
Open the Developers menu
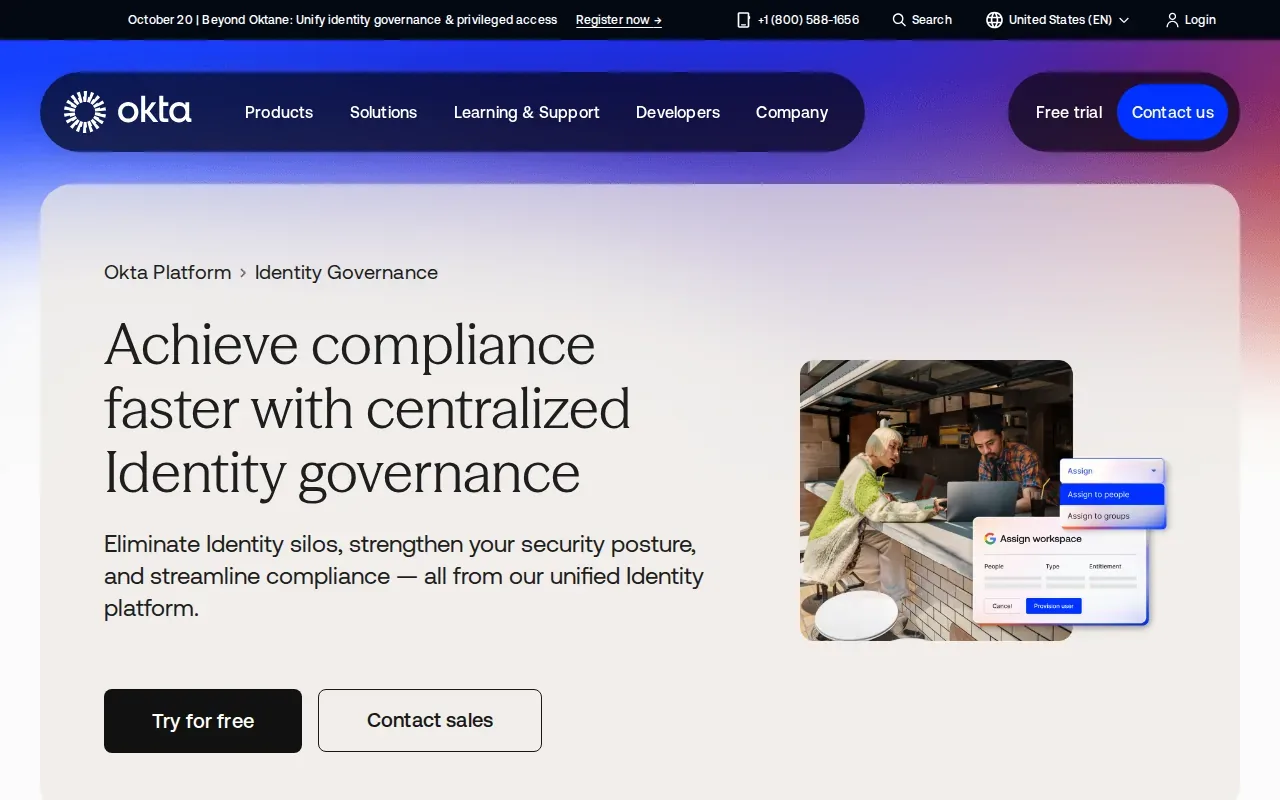point(678,112)
